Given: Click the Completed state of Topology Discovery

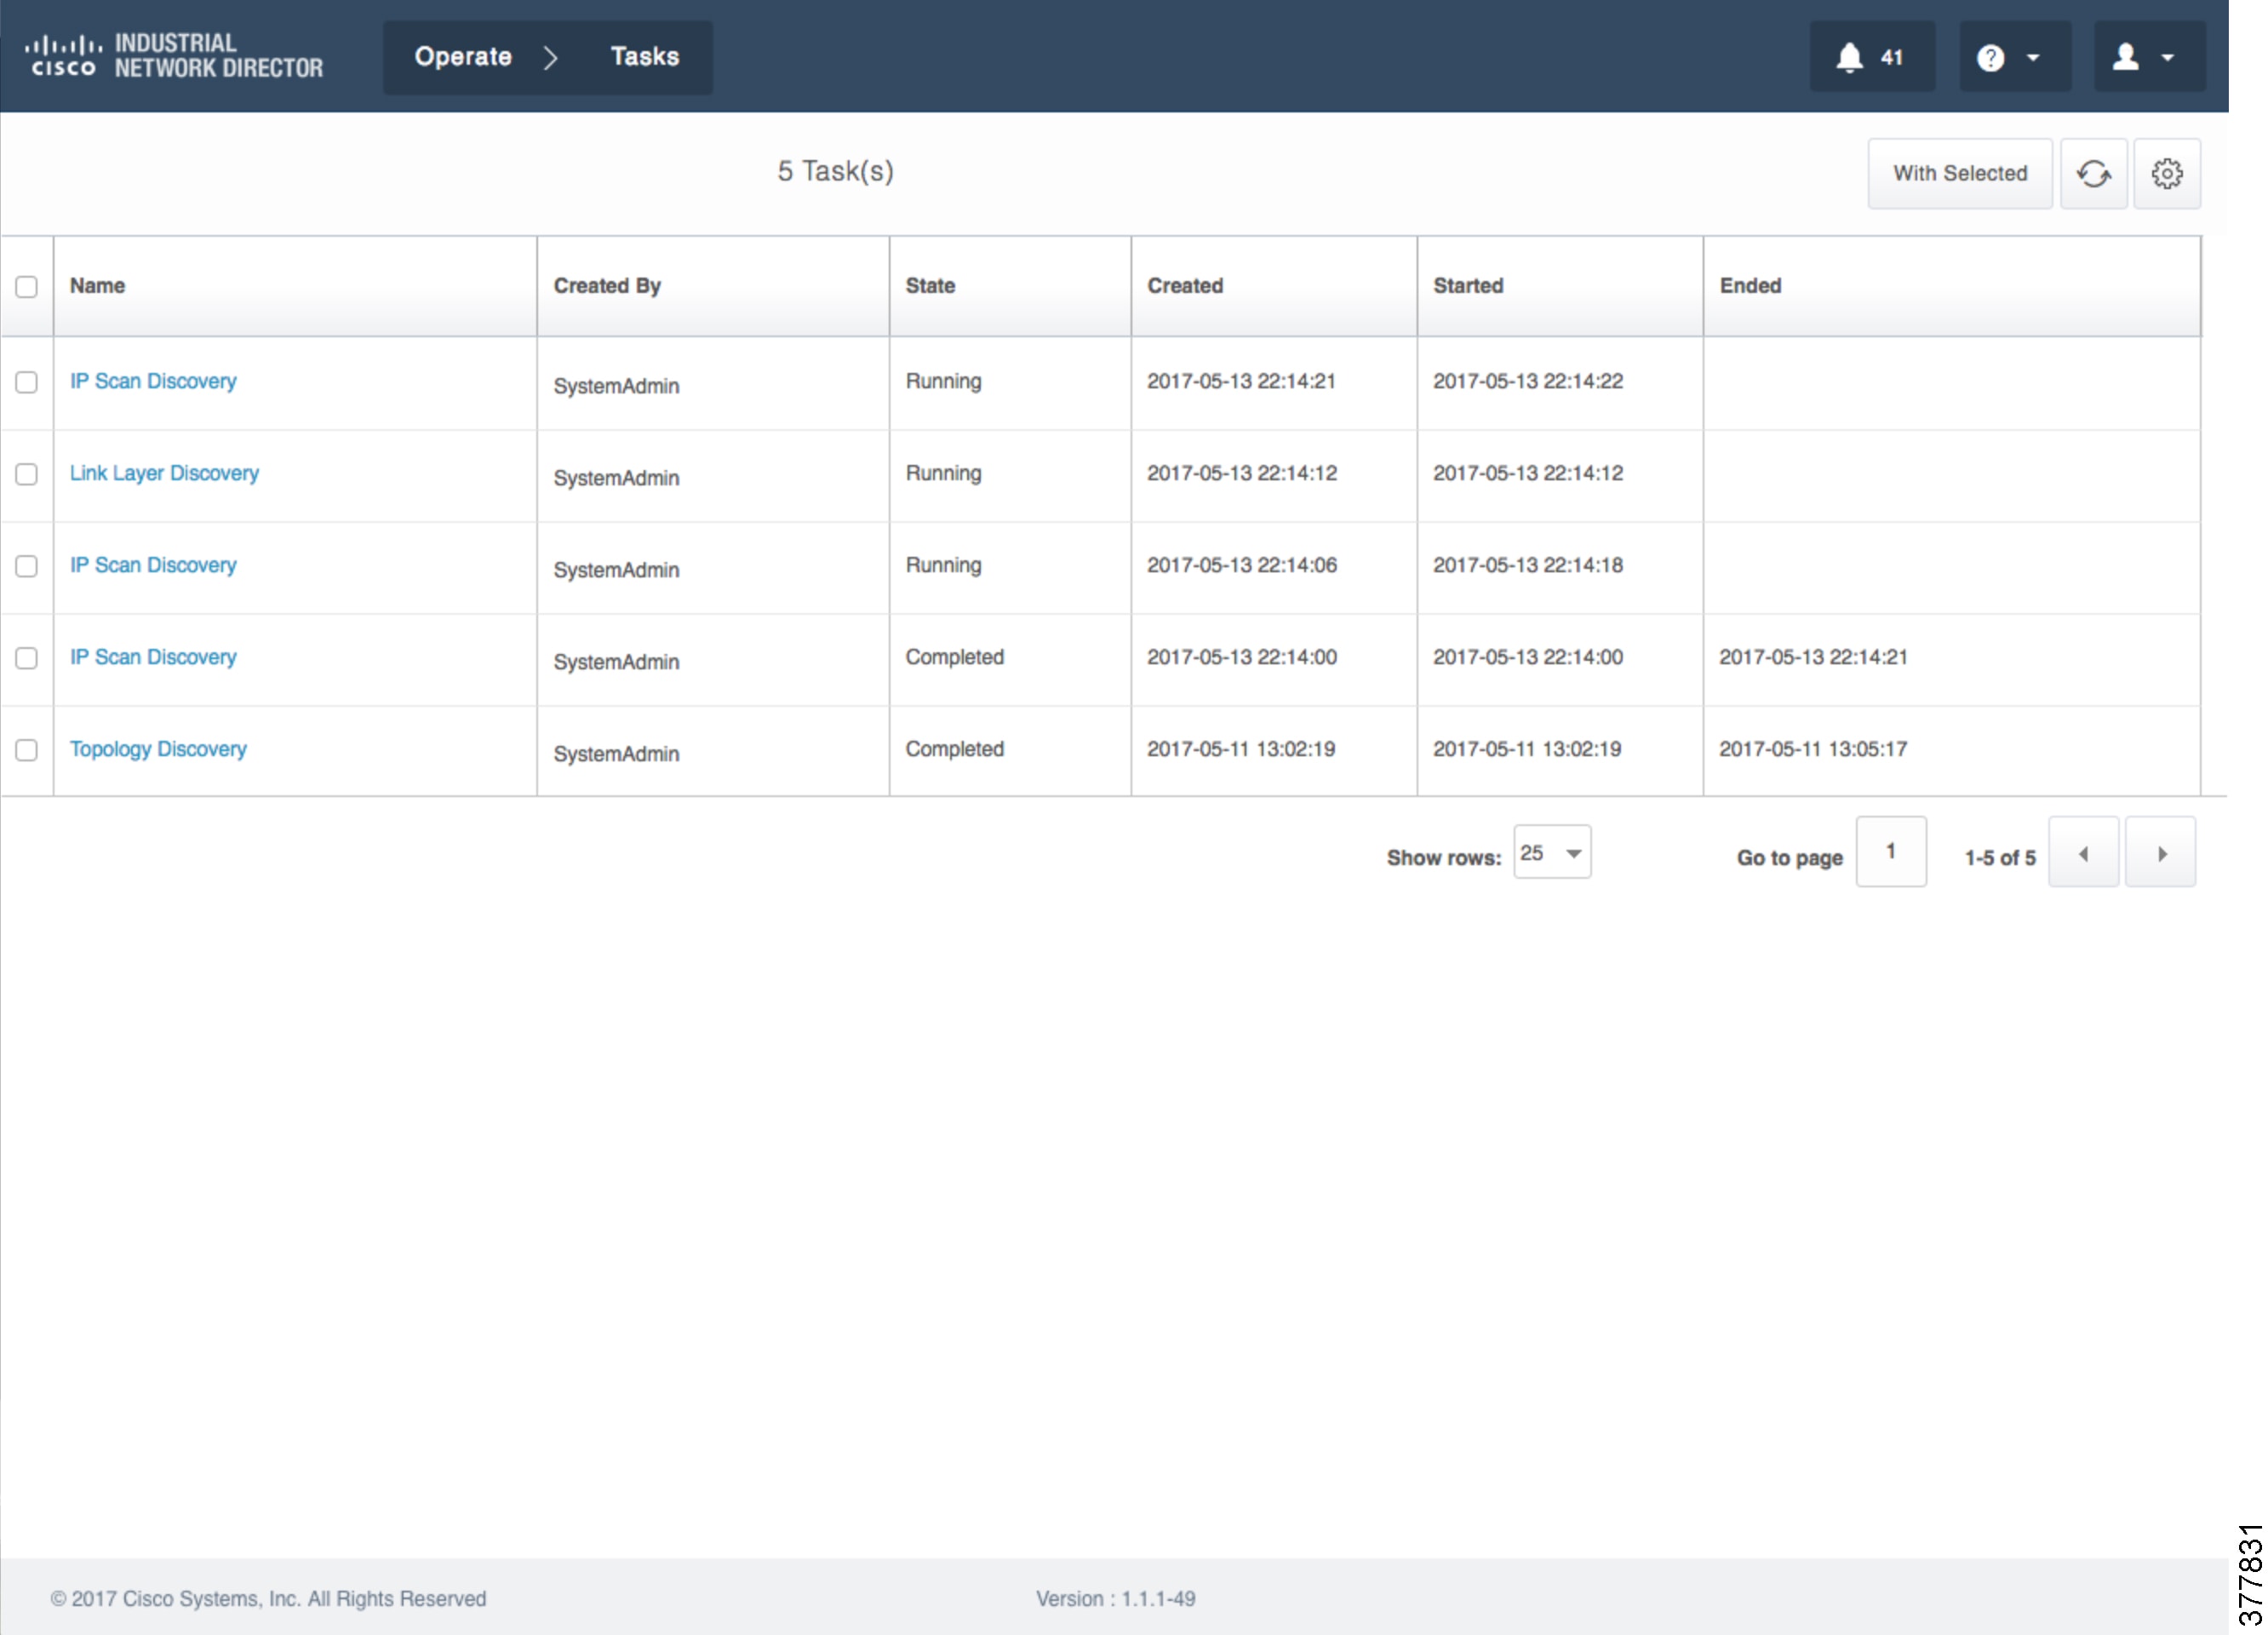Looking at the screenshot, I should tap(954, 749).
